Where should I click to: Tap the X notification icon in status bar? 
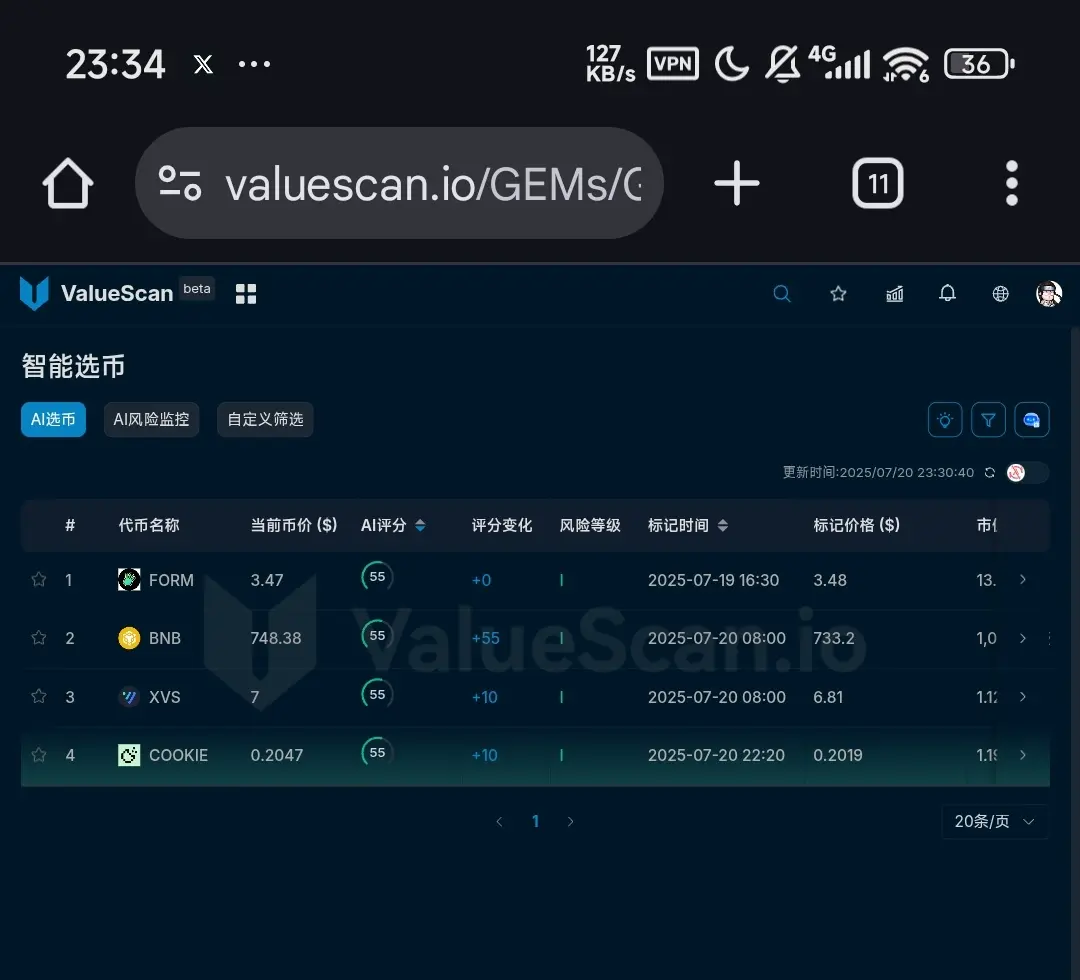[203, 64]
